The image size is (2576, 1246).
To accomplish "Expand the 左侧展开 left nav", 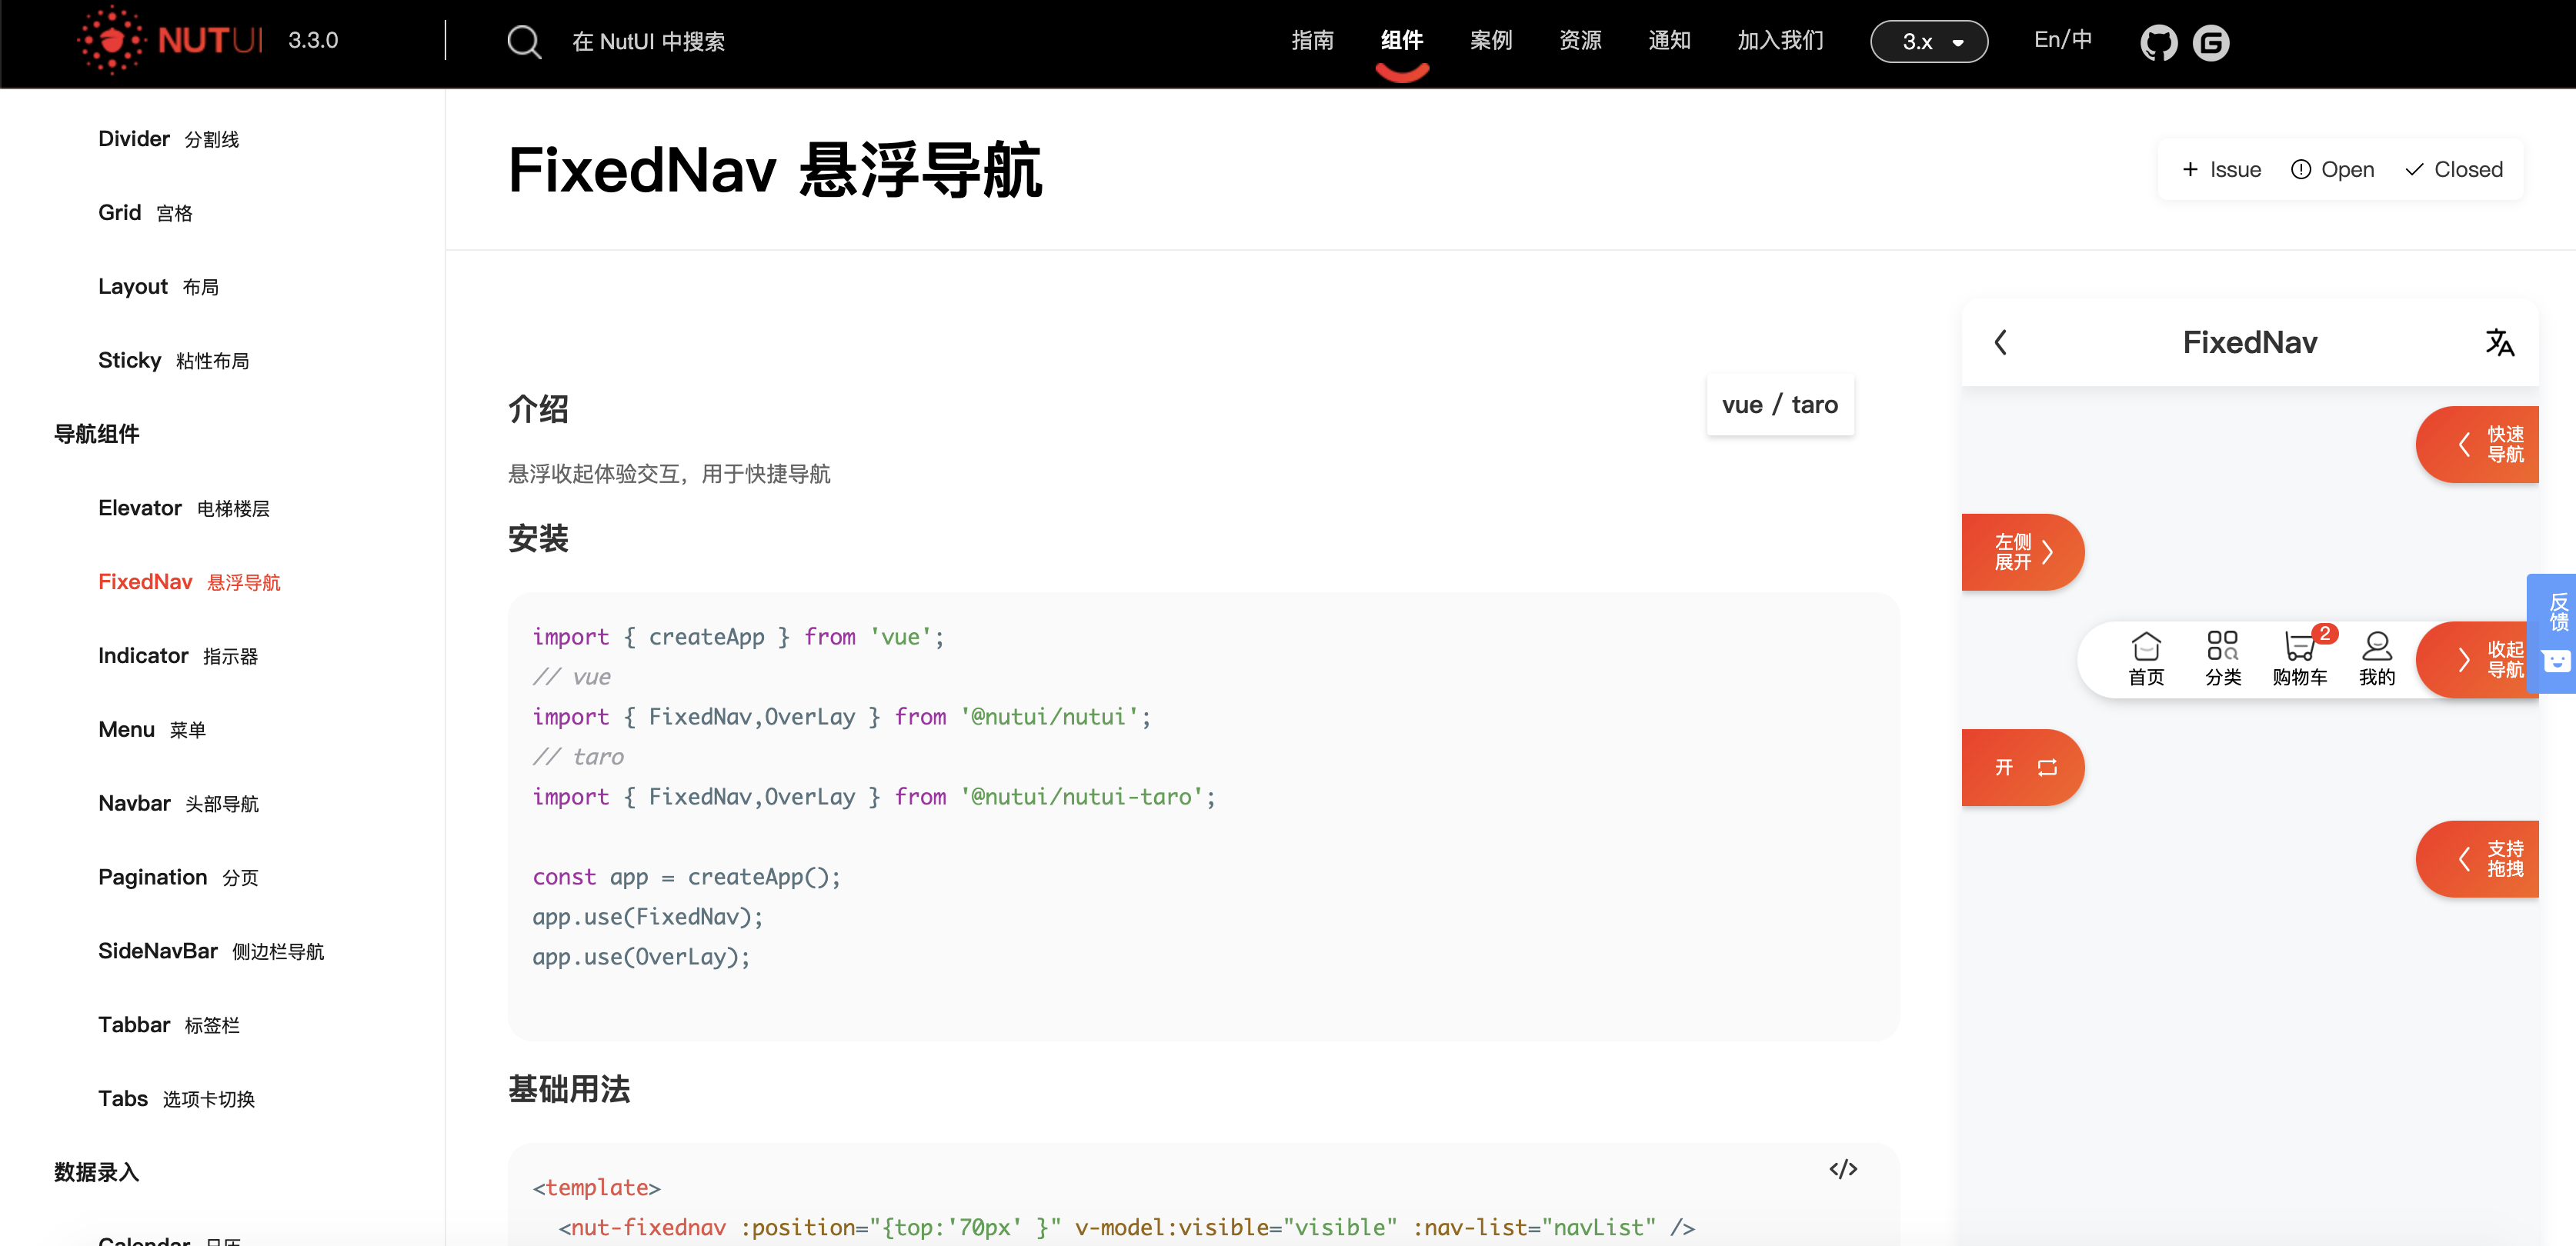I will click(2022, 552).
